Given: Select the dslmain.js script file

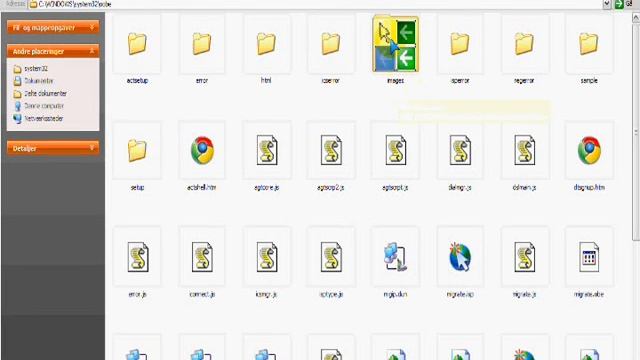Looking at the screenshot, I should click(524, 151).
